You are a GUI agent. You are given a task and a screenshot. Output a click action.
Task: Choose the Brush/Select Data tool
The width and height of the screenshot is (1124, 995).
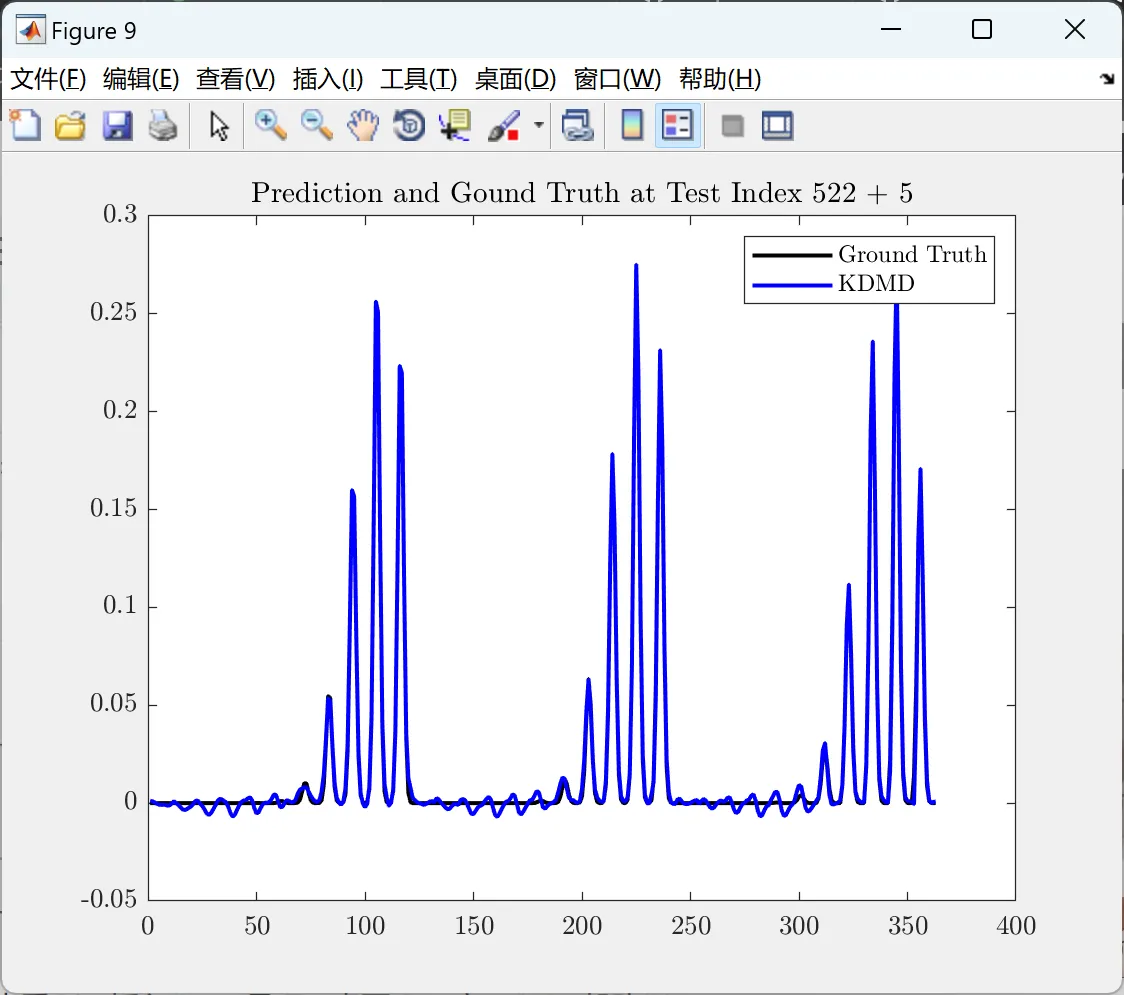tap(504, 125)
